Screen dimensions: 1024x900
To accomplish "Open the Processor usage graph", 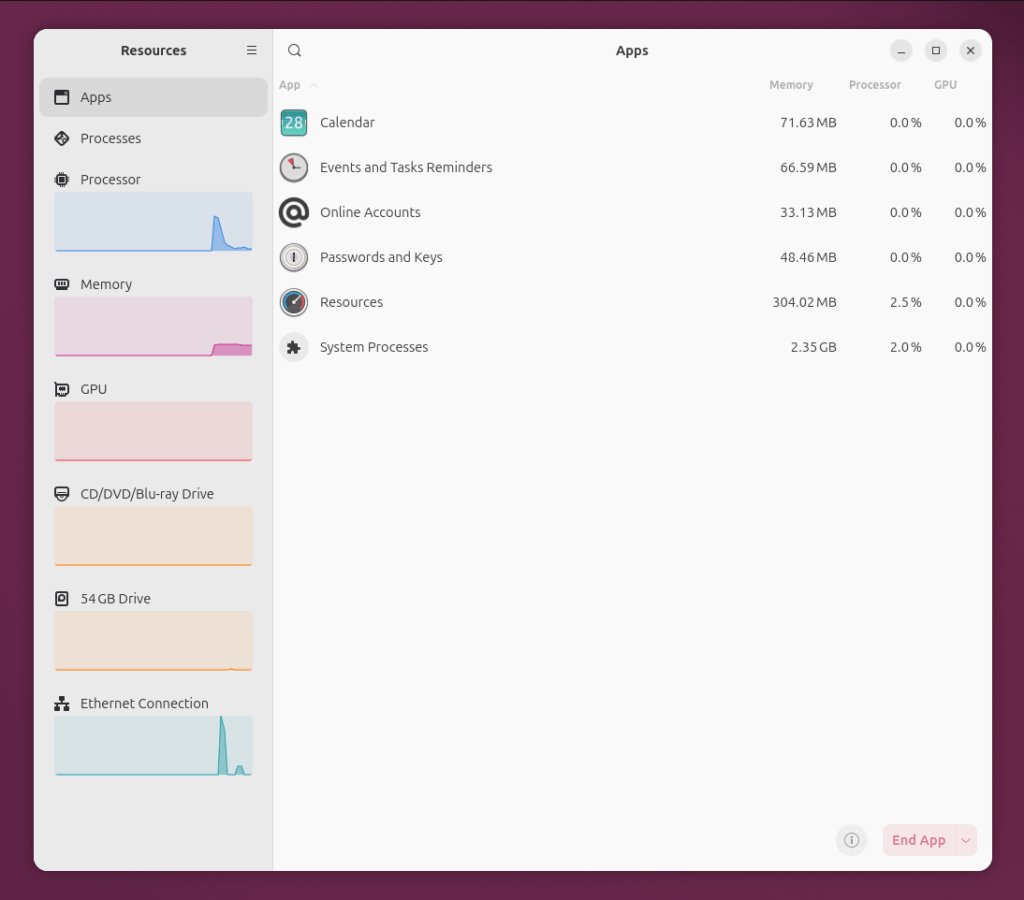I will click(x=153, y=221).
